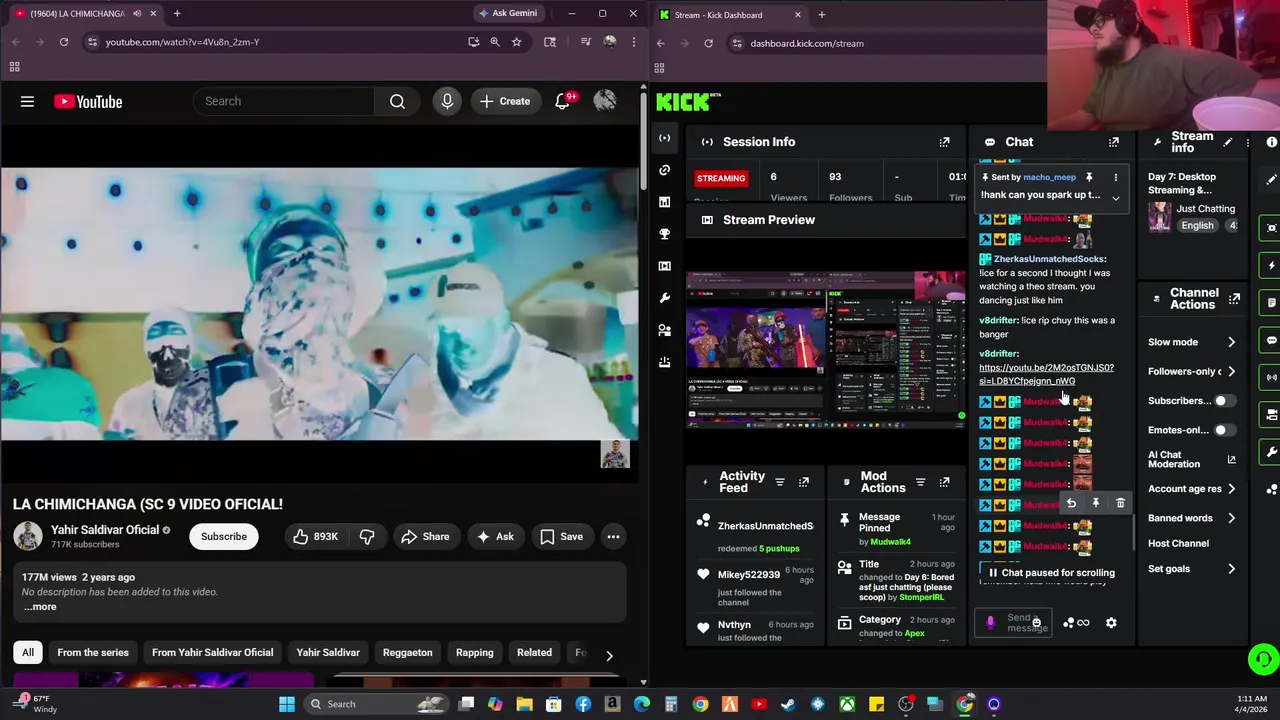Open the trophy icon in Kick sidebar
1280x720 pixels.
click(664, 234)
